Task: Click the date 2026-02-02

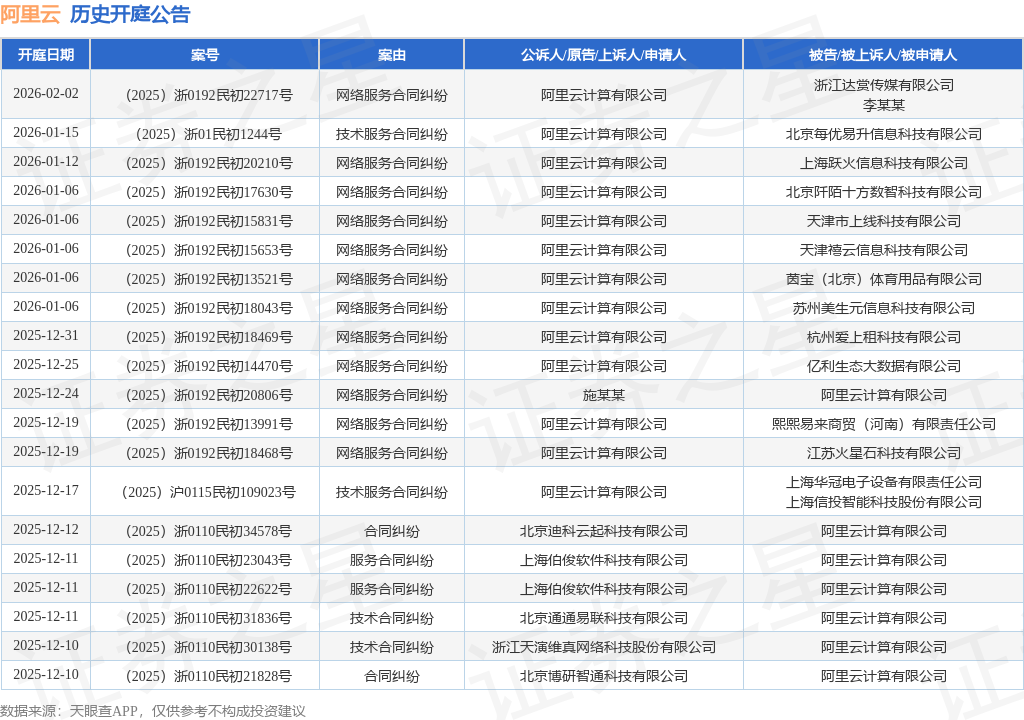Action: 46,93
